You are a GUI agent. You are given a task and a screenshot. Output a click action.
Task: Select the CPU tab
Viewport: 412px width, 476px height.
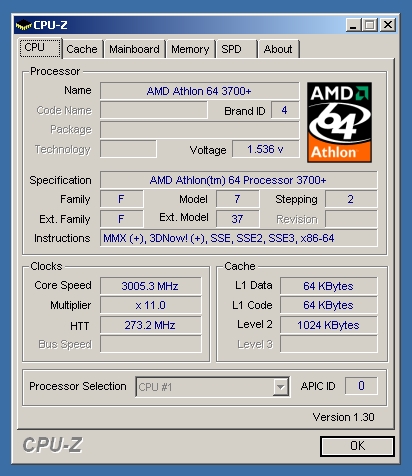pos(40,48)
